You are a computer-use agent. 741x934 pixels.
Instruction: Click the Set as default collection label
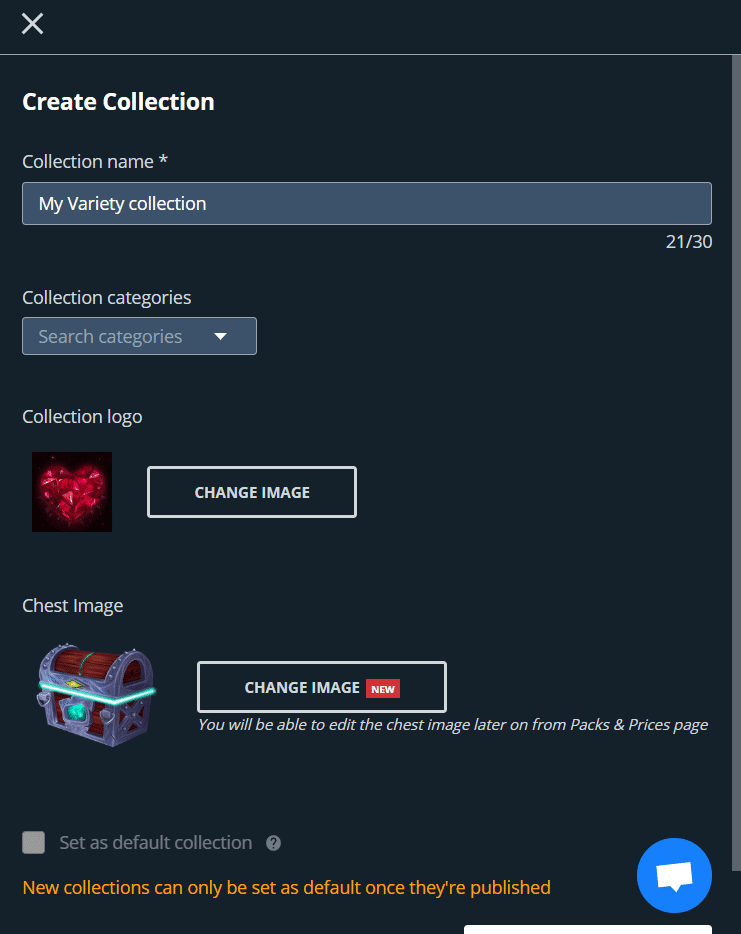click(x=155, y=843)
